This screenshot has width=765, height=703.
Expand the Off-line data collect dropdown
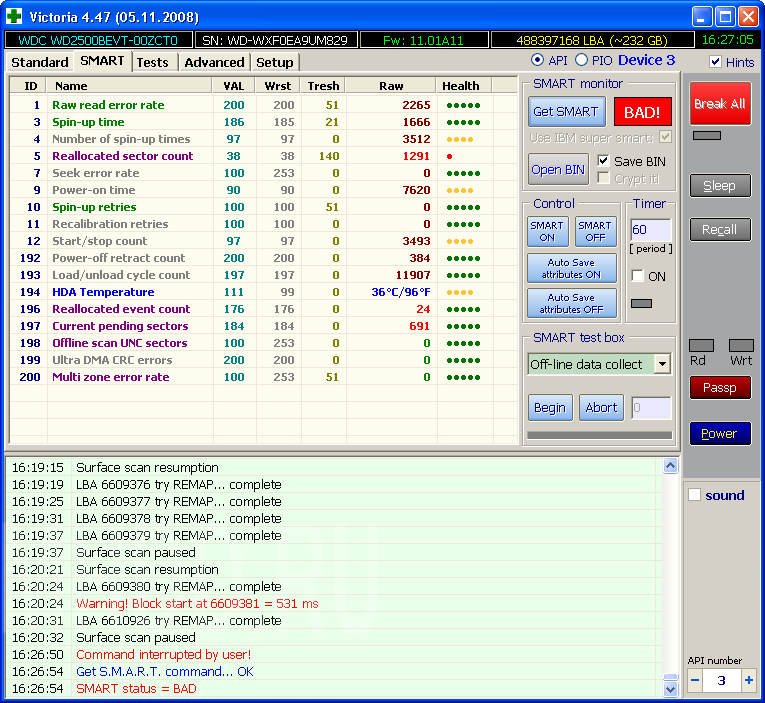point(662,364)
